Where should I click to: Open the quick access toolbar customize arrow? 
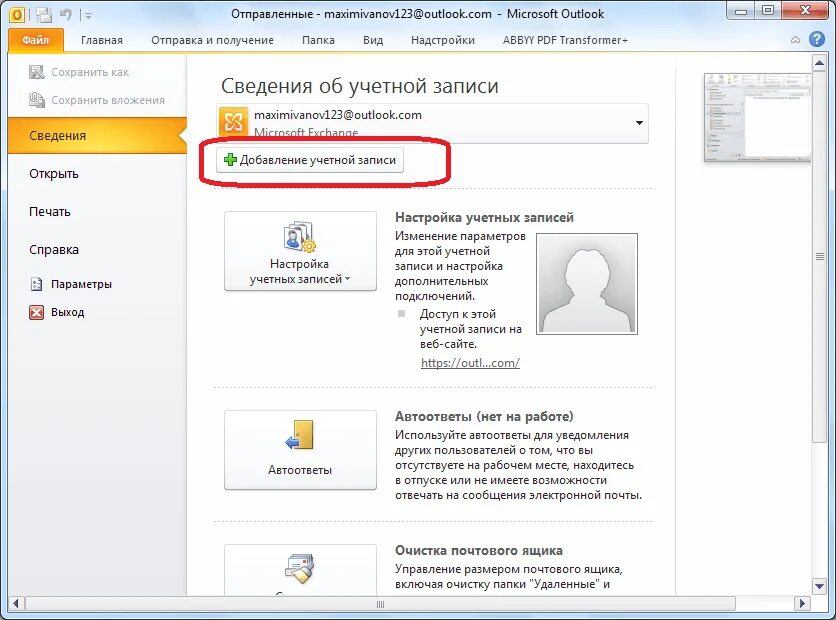(89, 16)
